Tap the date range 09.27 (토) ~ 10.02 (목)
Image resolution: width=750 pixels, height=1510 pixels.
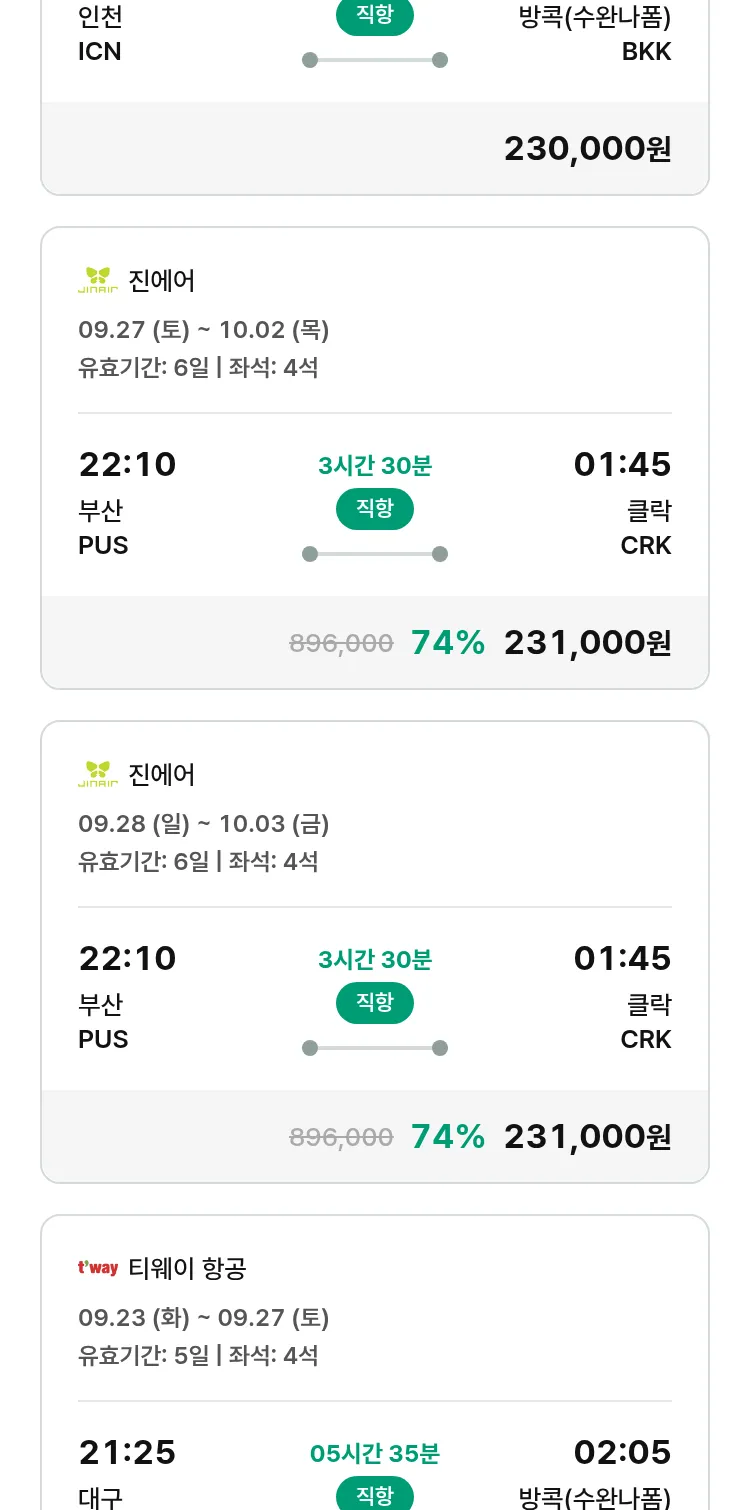click(204, 330)
